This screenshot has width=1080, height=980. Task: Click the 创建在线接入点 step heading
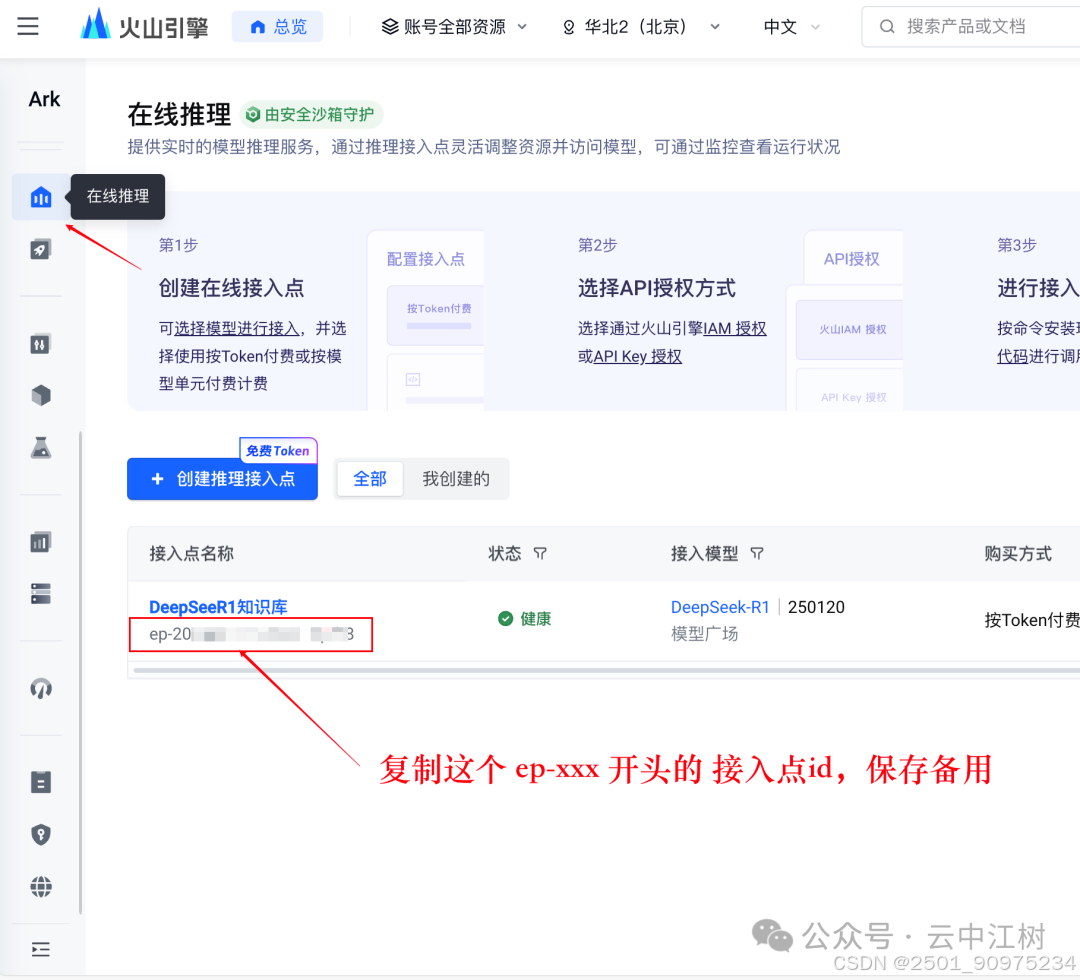(x=231, y=288)
